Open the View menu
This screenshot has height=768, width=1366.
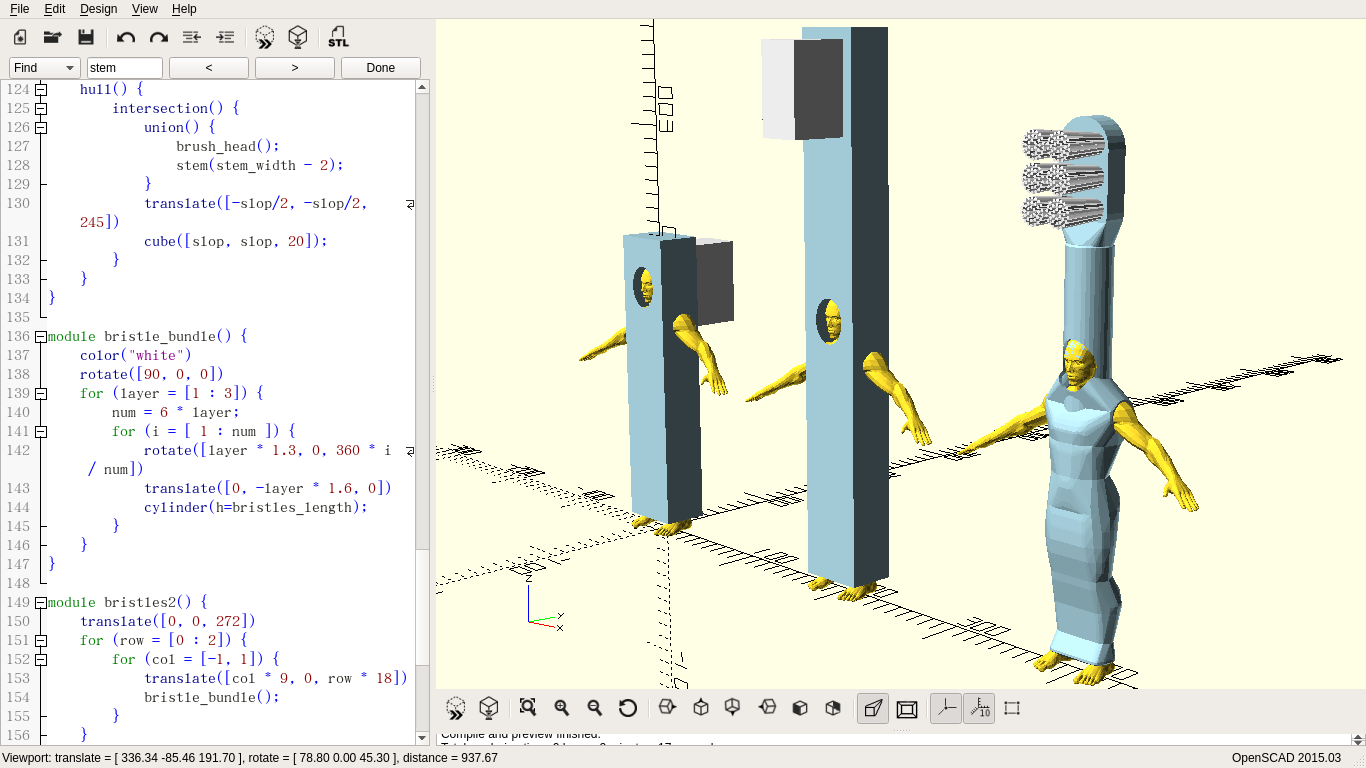(144, 9)
